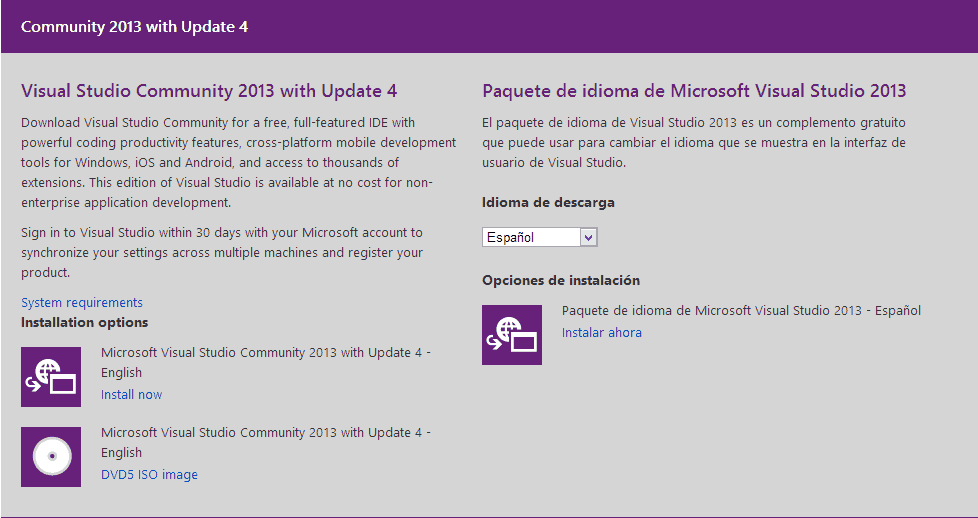Click the paragraph starting Download Visual Studio Community
Image resolution: width=978 pixels, height=518 pixels.
click(x=239, y=162)
